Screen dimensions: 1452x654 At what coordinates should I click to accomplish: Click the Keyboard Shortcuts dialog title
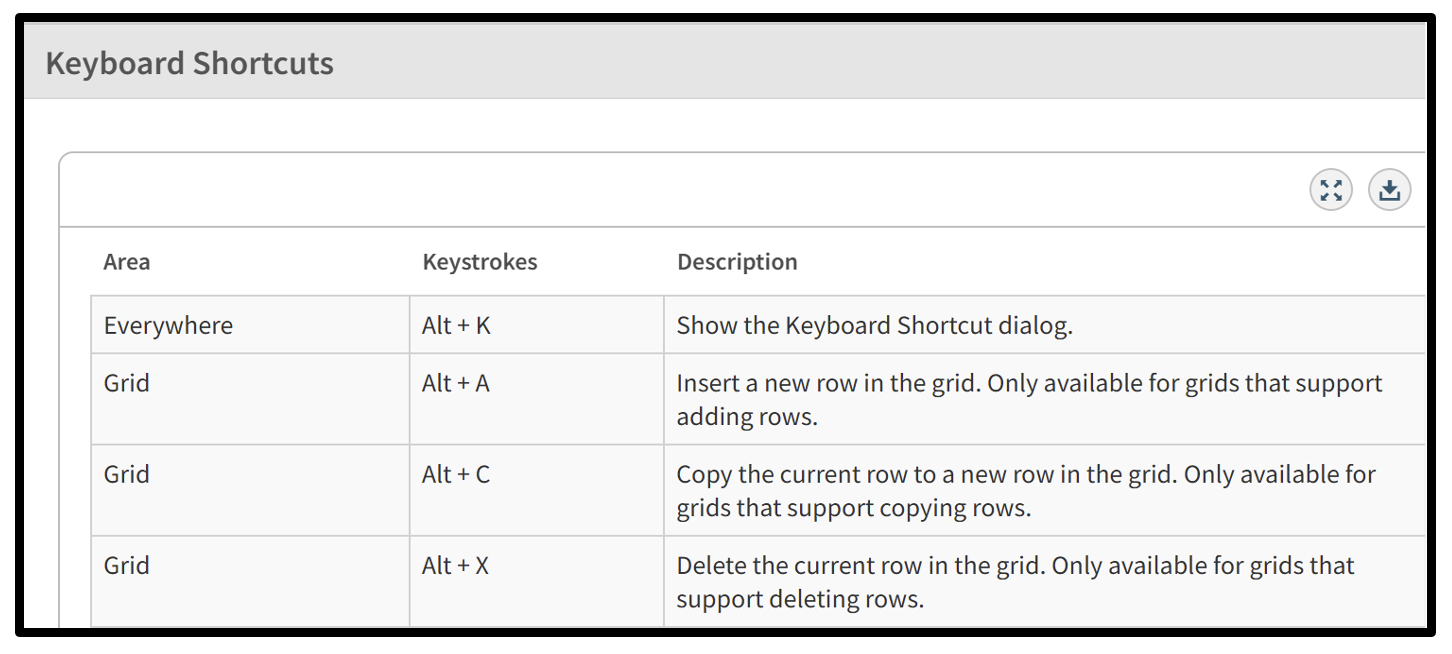point(190,63)
